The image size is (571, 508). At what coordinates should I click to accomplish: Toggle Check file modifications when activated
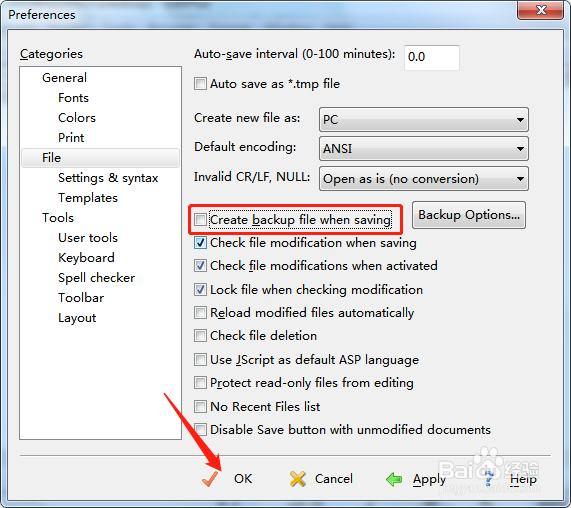(x=200, y=265)
